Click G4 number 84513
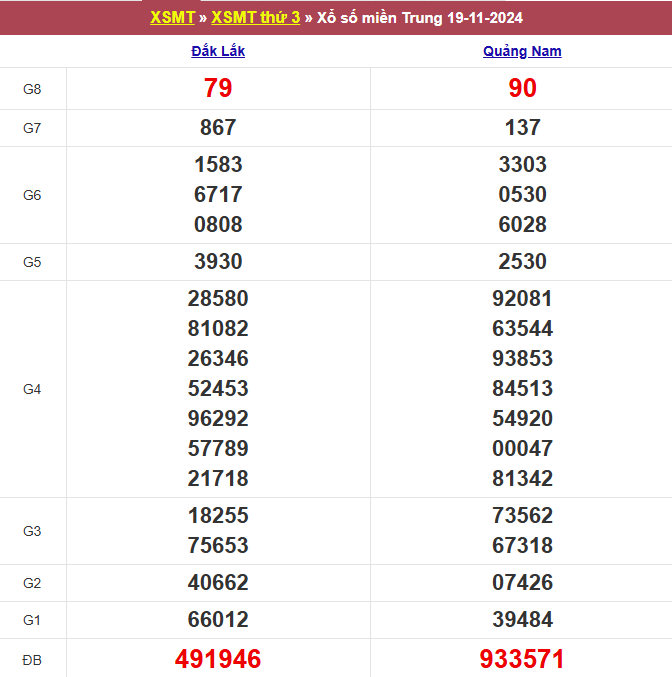 click(522, 388)
